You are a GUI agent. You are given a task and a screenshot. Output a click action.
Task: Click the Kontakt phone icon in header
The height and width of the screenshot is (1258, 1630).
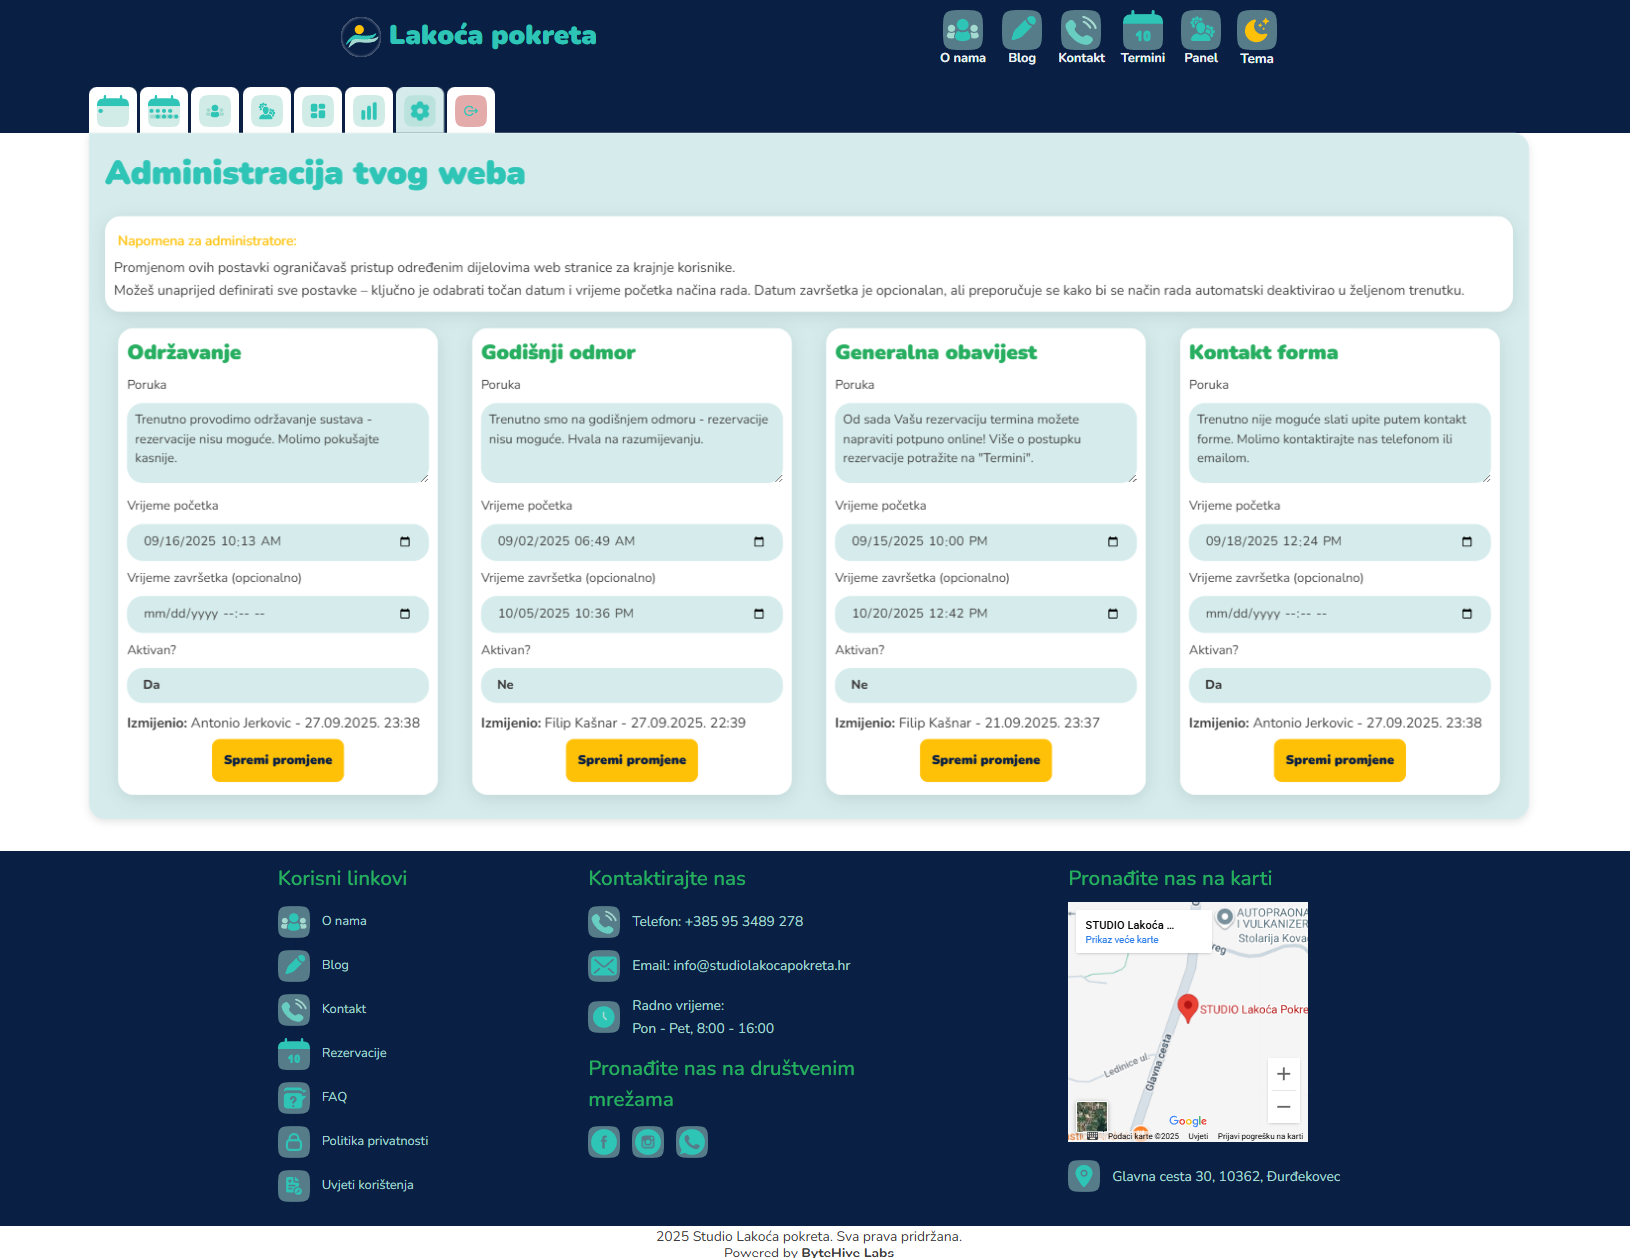[1081, 32]
